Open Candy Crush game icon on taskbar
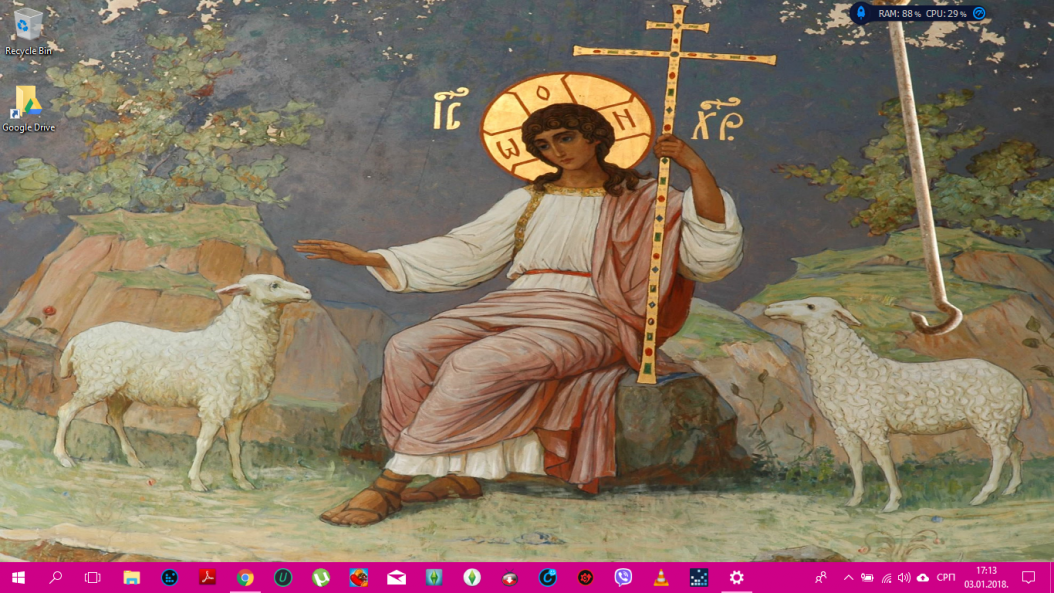 [x=358, y=578]
